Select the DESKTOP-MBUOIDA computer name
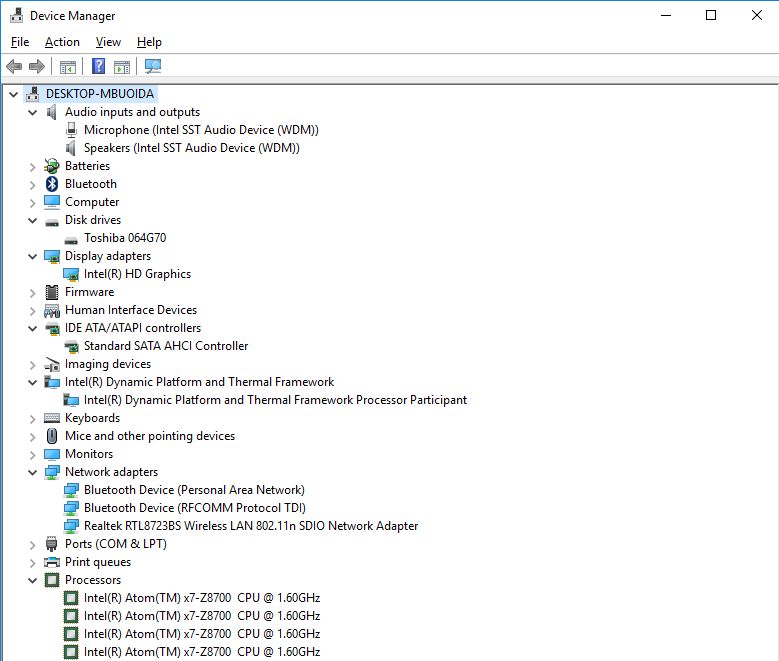 100,94
